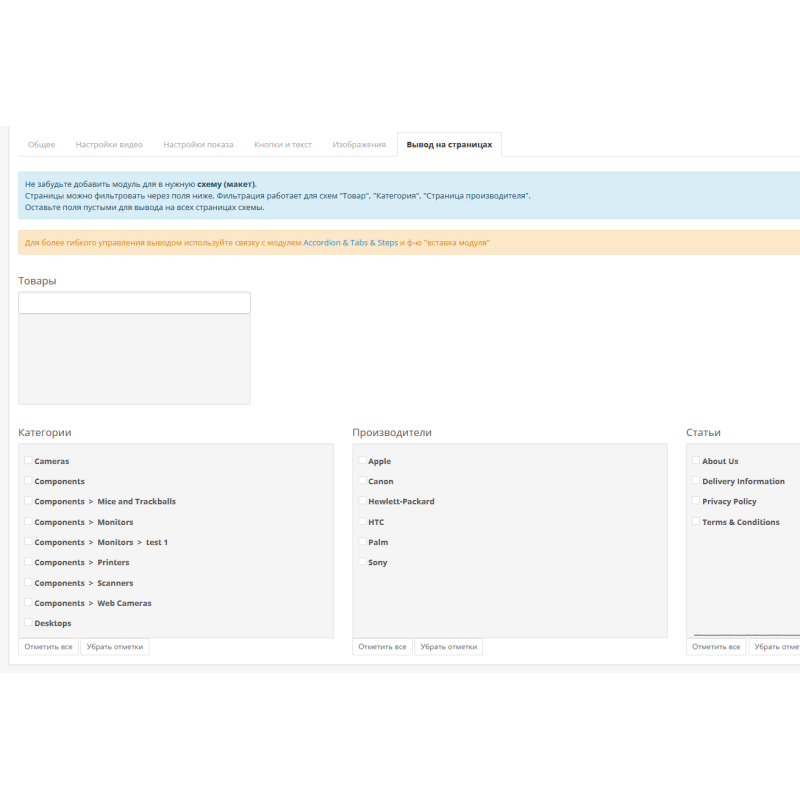The image size is (800, 800).
Task: Click Убрать отметки under Производители list
Action: click(x=448, y=647)
